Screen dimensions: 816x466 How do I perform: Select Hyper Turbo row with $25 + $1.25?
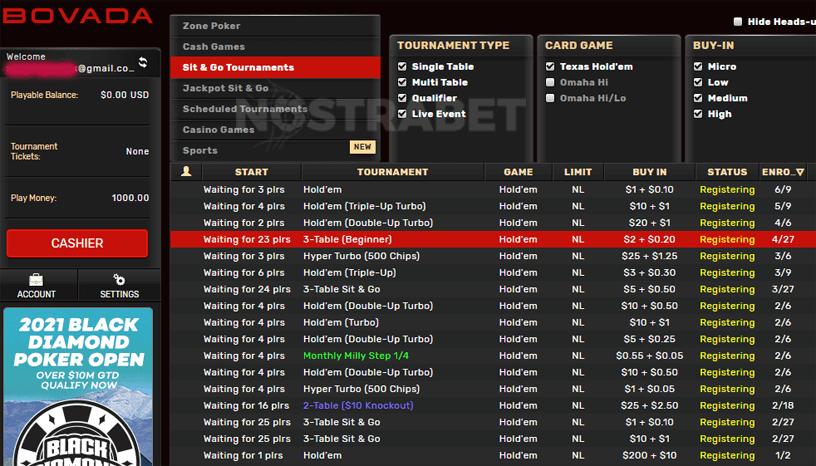coord(493,256)
